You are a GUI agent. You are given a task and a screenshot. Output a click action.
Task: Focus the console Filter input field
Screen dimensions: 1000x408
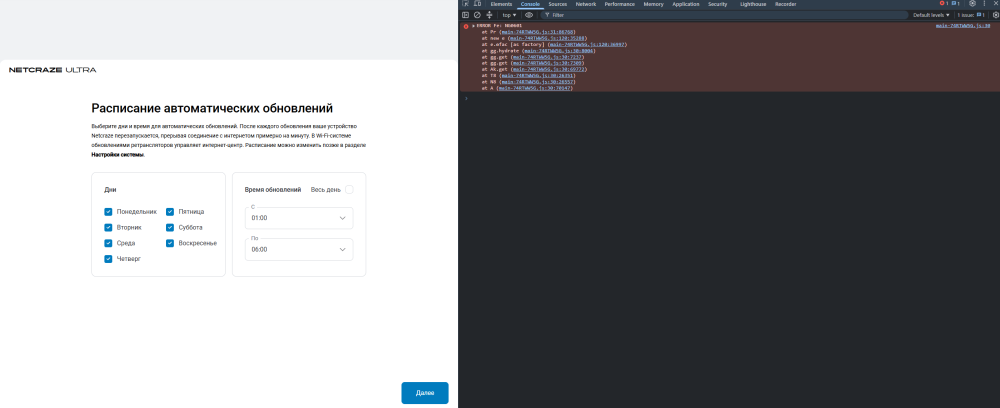click(724, 15)
